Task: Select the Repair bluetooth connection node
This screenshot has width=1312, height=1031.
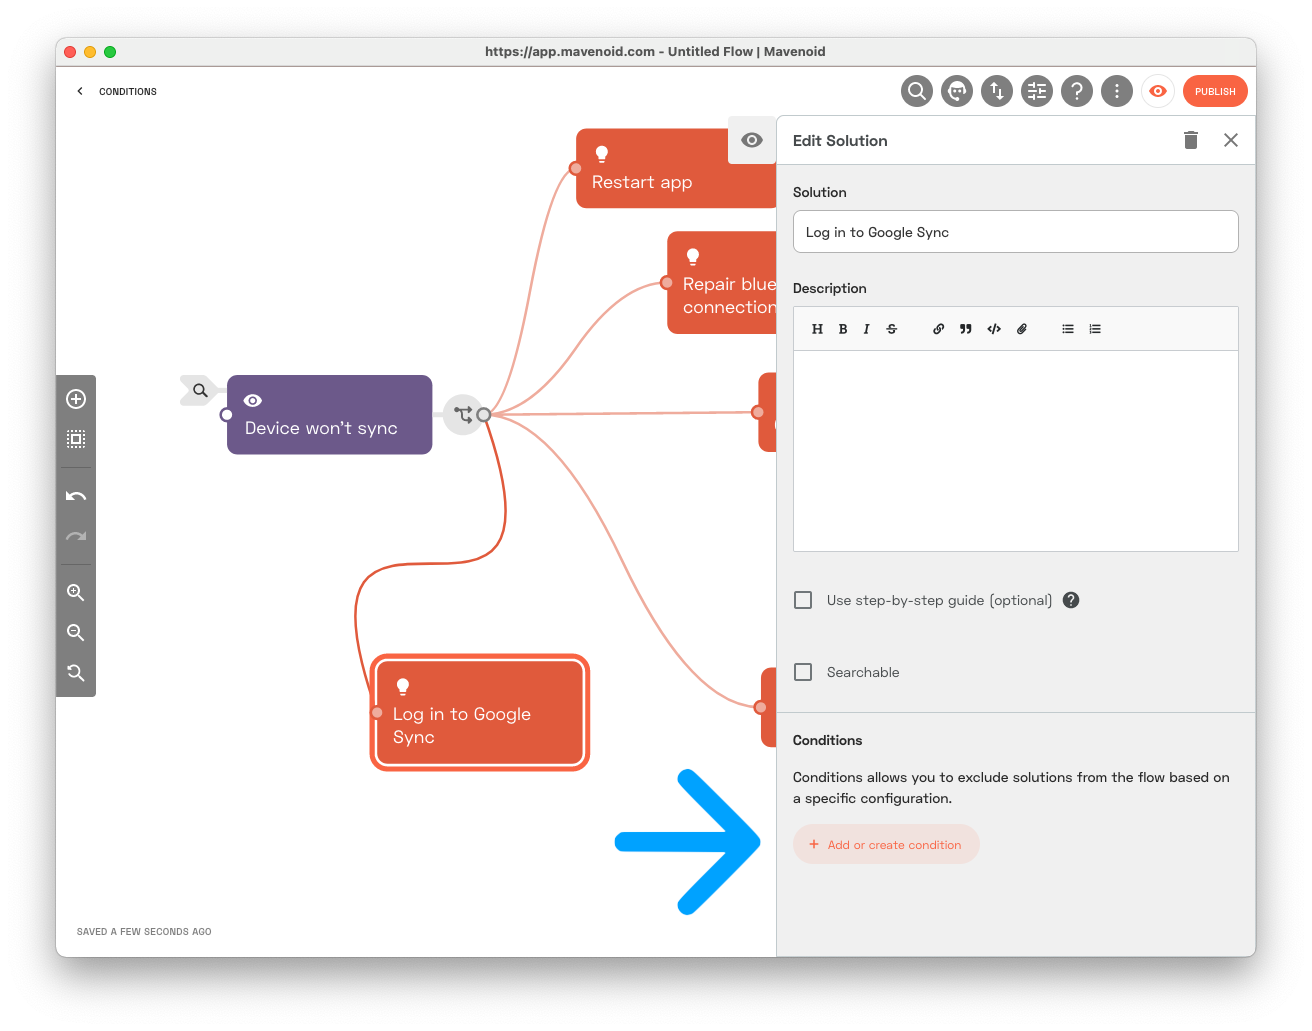Action: tap(722, 283)
